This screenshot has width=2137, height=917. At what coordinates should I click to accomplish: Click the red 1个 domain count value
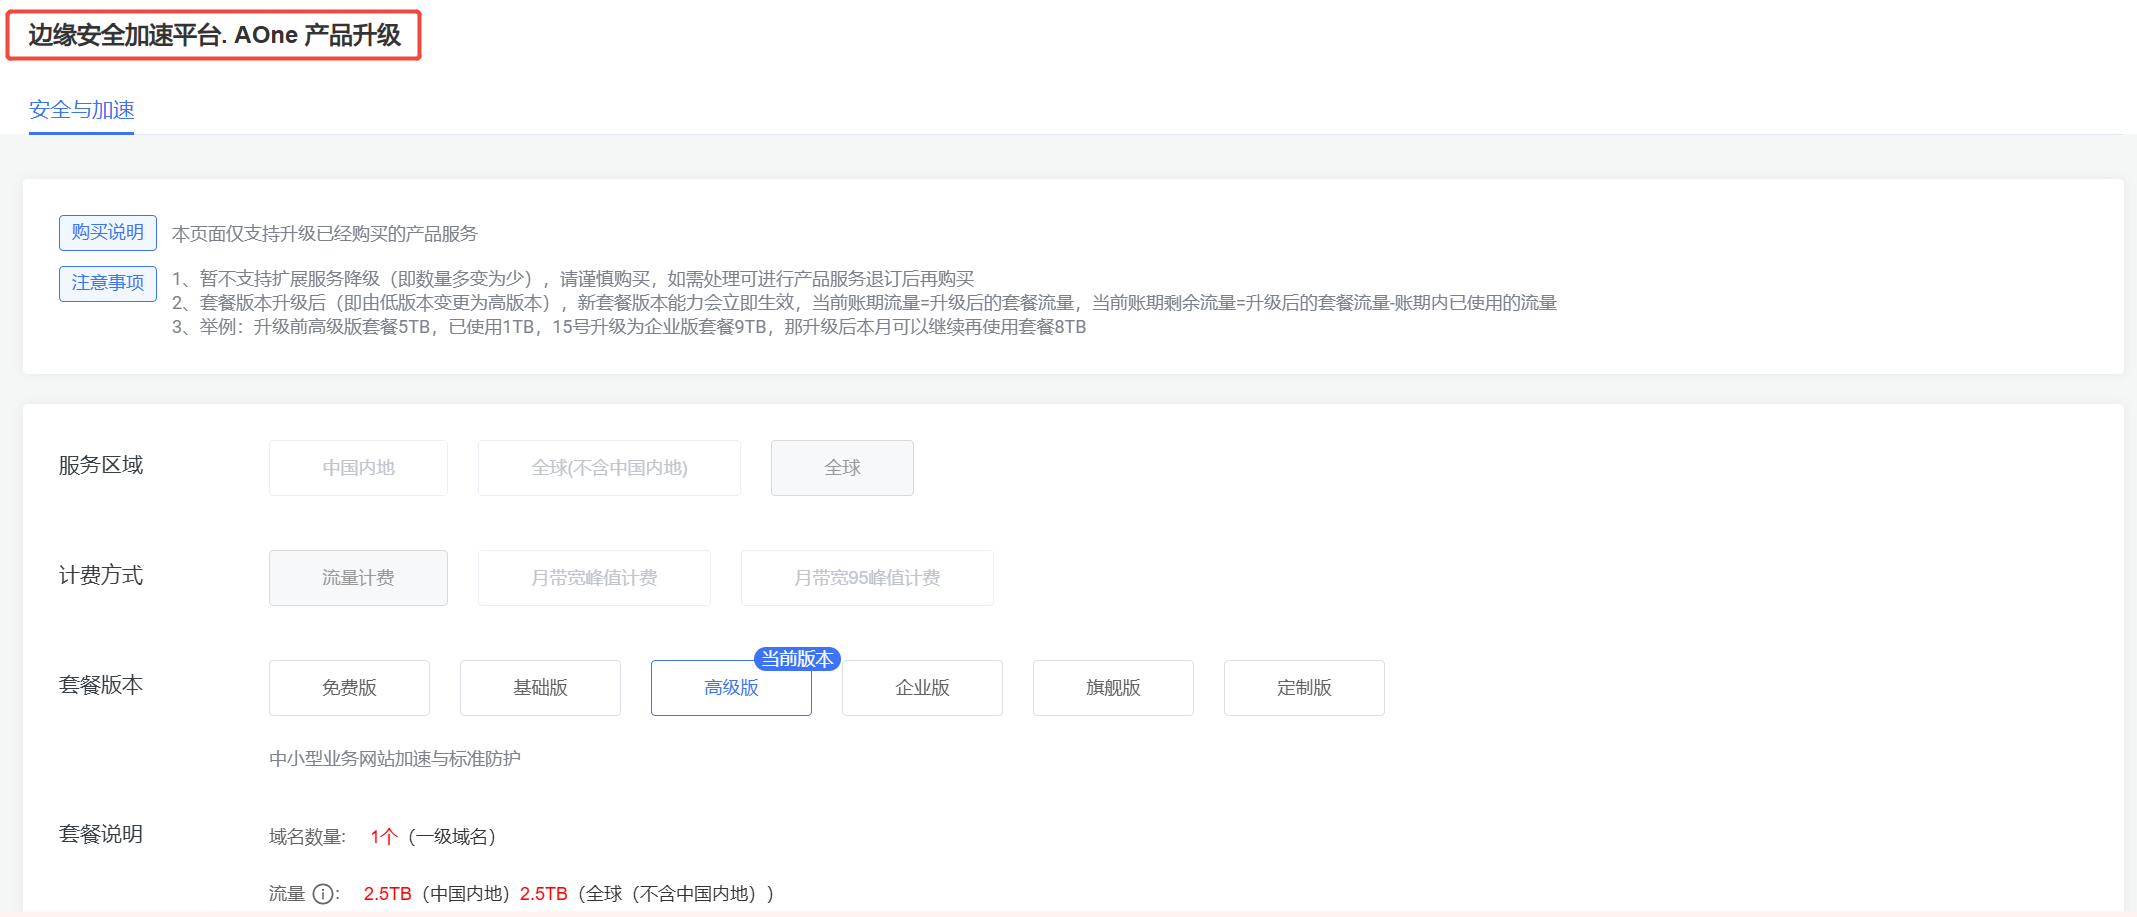[x=384, y=837]
